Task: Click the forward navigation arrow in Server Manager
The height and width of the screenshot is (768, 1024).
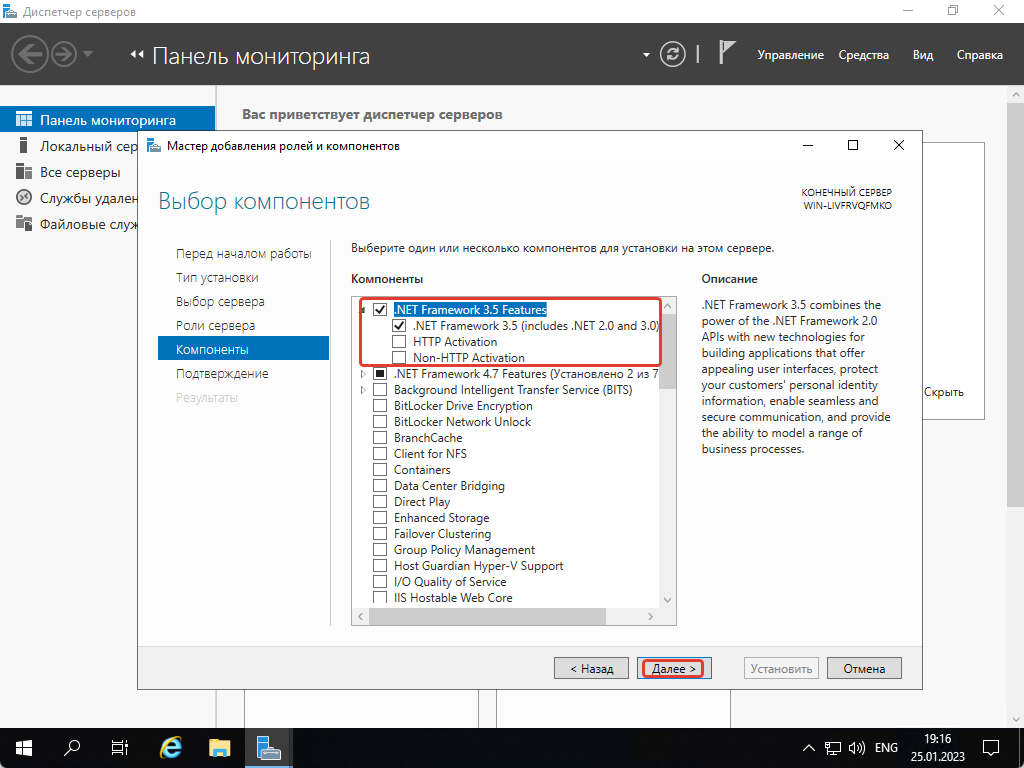Action: [x=64, y=54]
